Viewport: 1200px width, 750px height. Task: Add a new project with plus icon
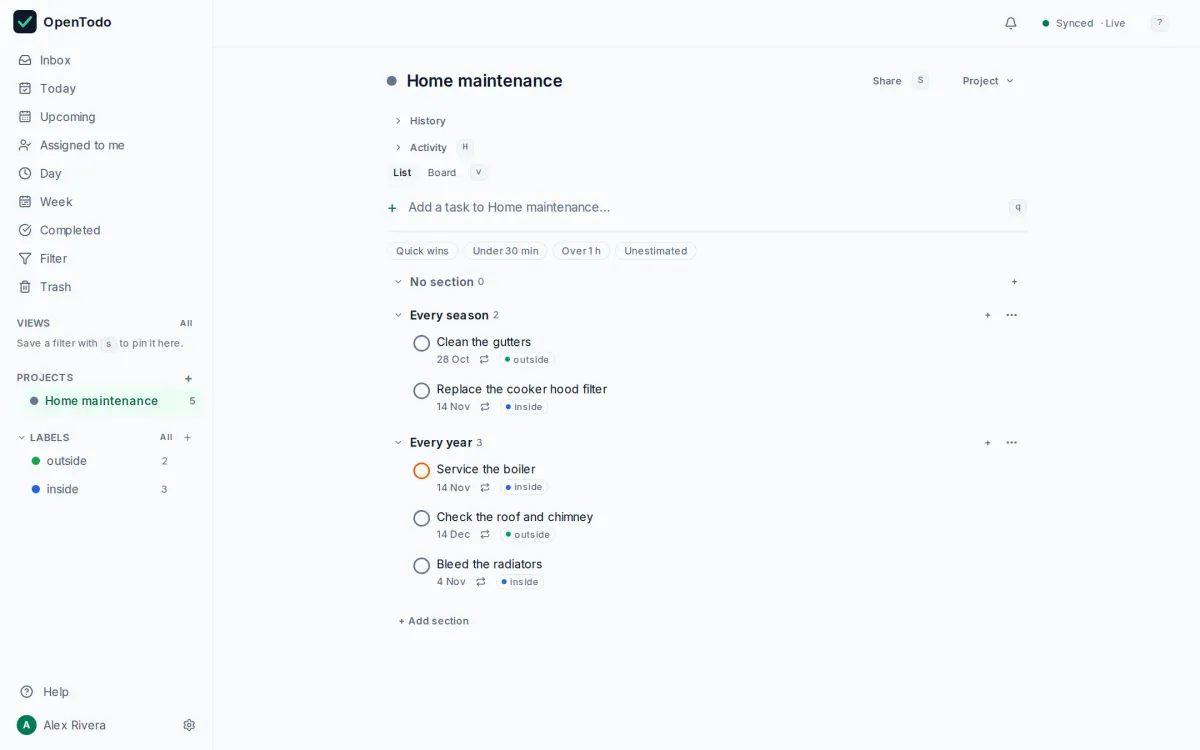tap(188, 378)
